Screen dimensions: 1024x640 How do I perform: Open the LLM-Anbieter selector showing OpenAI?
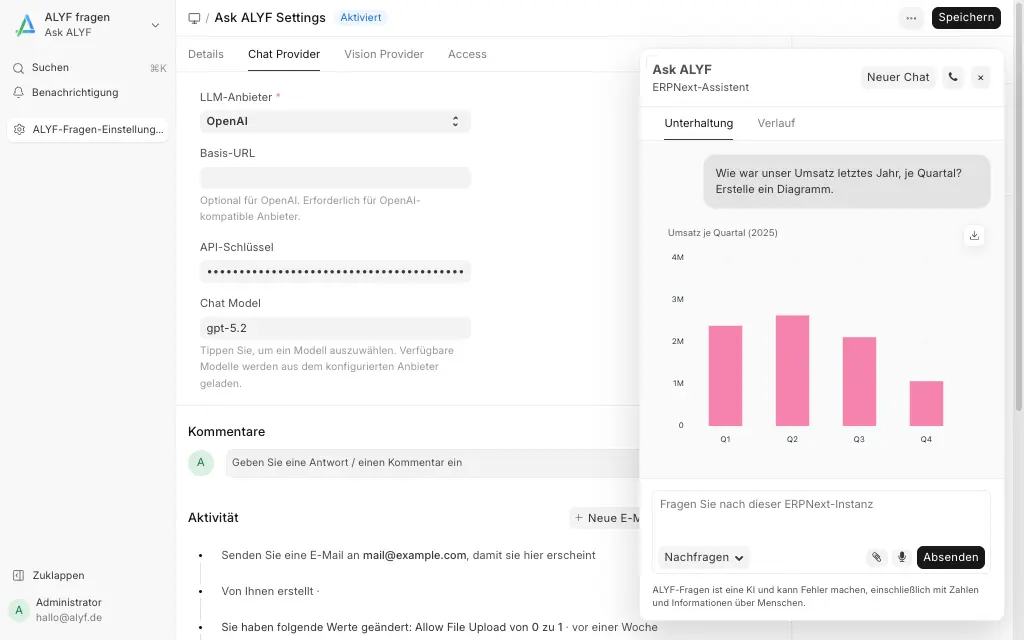pyautogui.click(x=335, y=121)
